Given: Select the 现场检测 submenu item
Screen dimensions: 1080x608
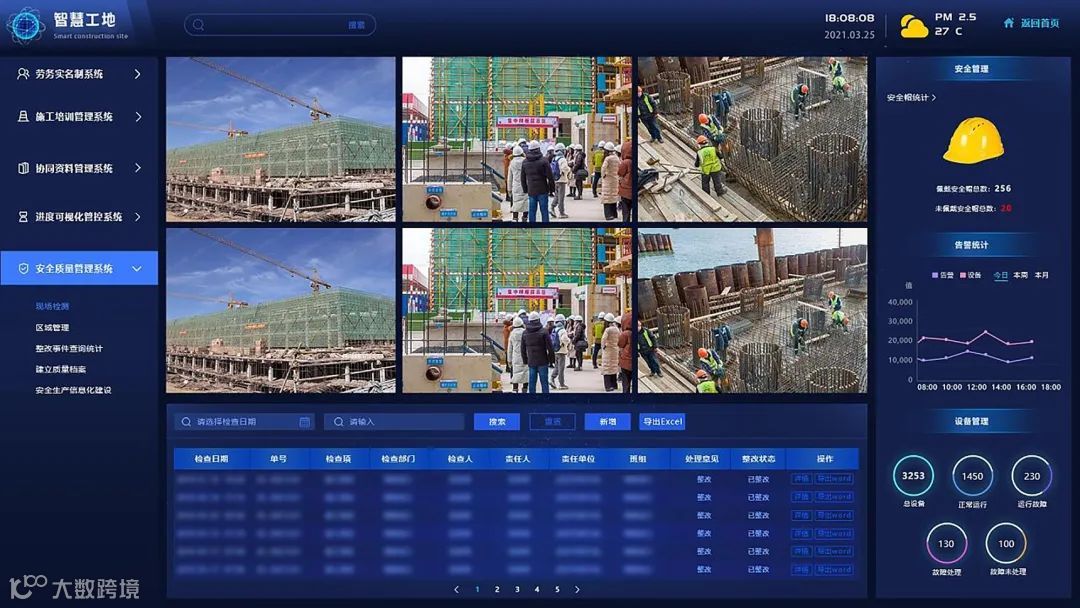Looking at the screenshot, I should coord(52,306).
